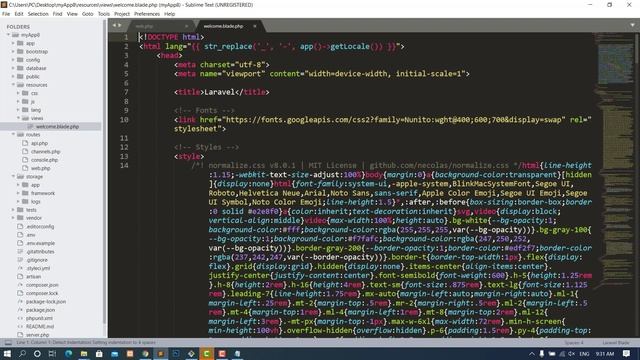The width and height of the screenshot is (640, 360).
Task: Switch to the inactive first tab
Action: [144, 27]
